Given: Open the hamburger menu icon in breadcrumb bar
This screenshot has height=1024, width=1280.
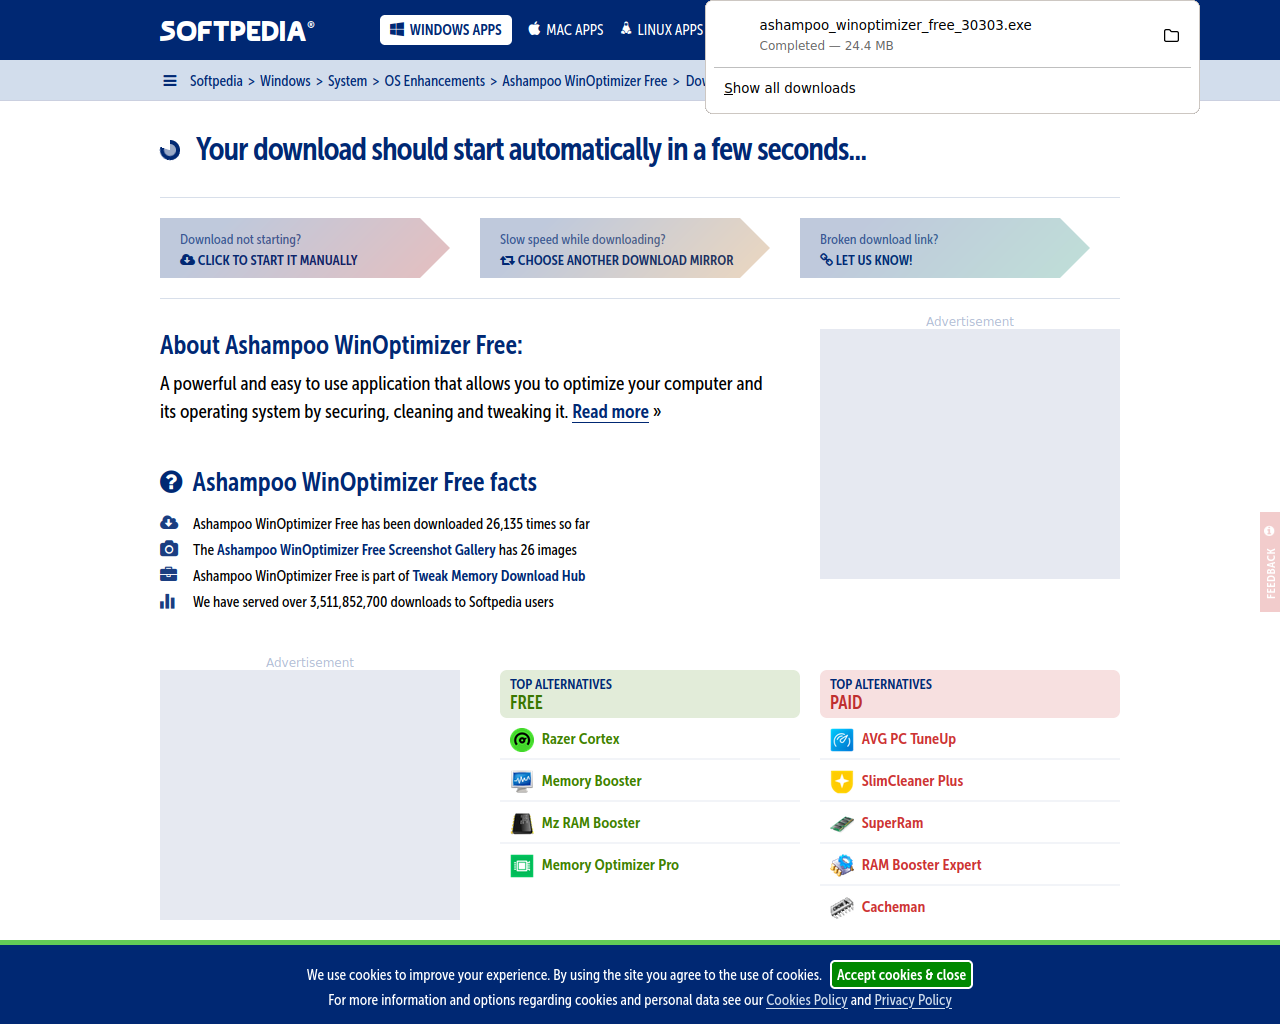Looking at the screenshot, I should tap(170, 81).
